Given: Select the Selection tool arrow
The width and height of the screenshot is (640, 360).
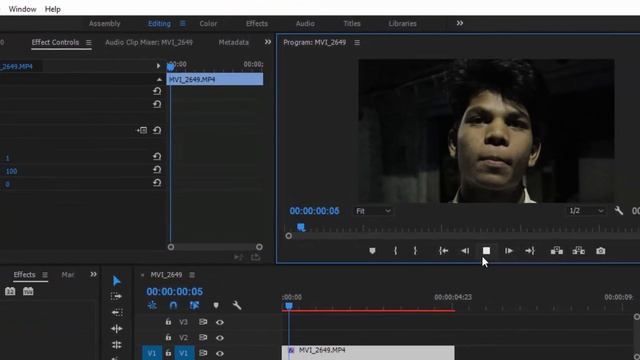Looking at the screenshot, I should [x=117, y=280].
